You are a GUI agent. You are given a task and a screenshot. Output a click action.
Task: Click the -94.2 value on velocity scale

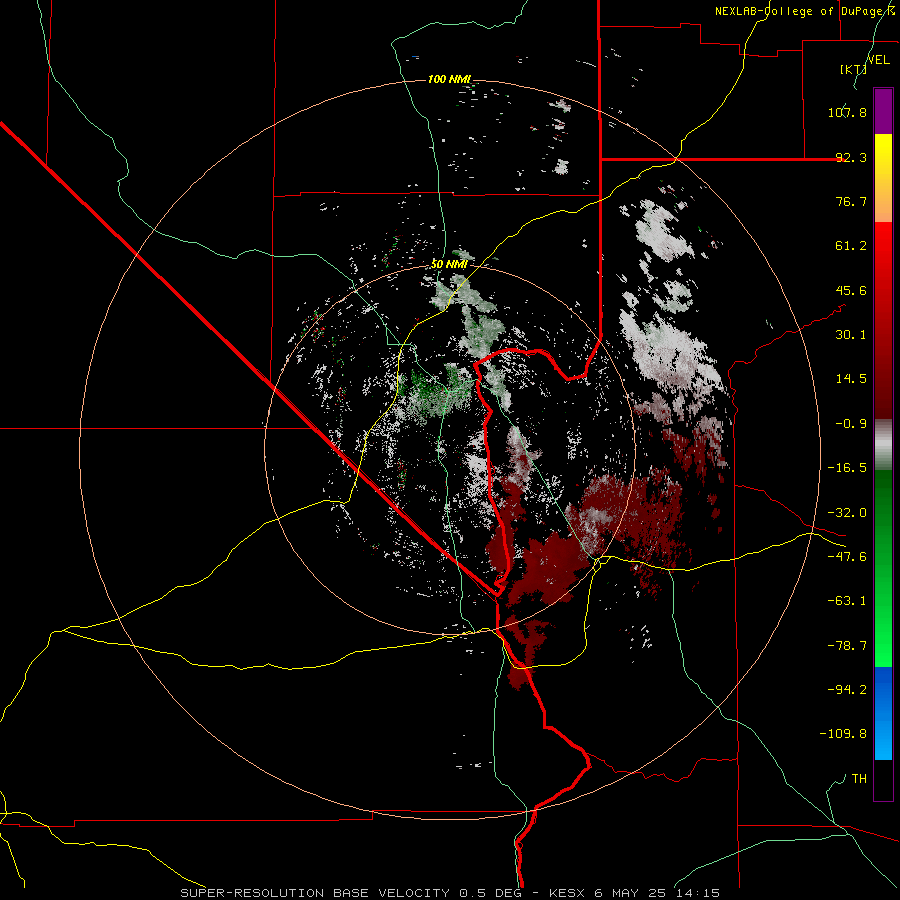[847, 690]
